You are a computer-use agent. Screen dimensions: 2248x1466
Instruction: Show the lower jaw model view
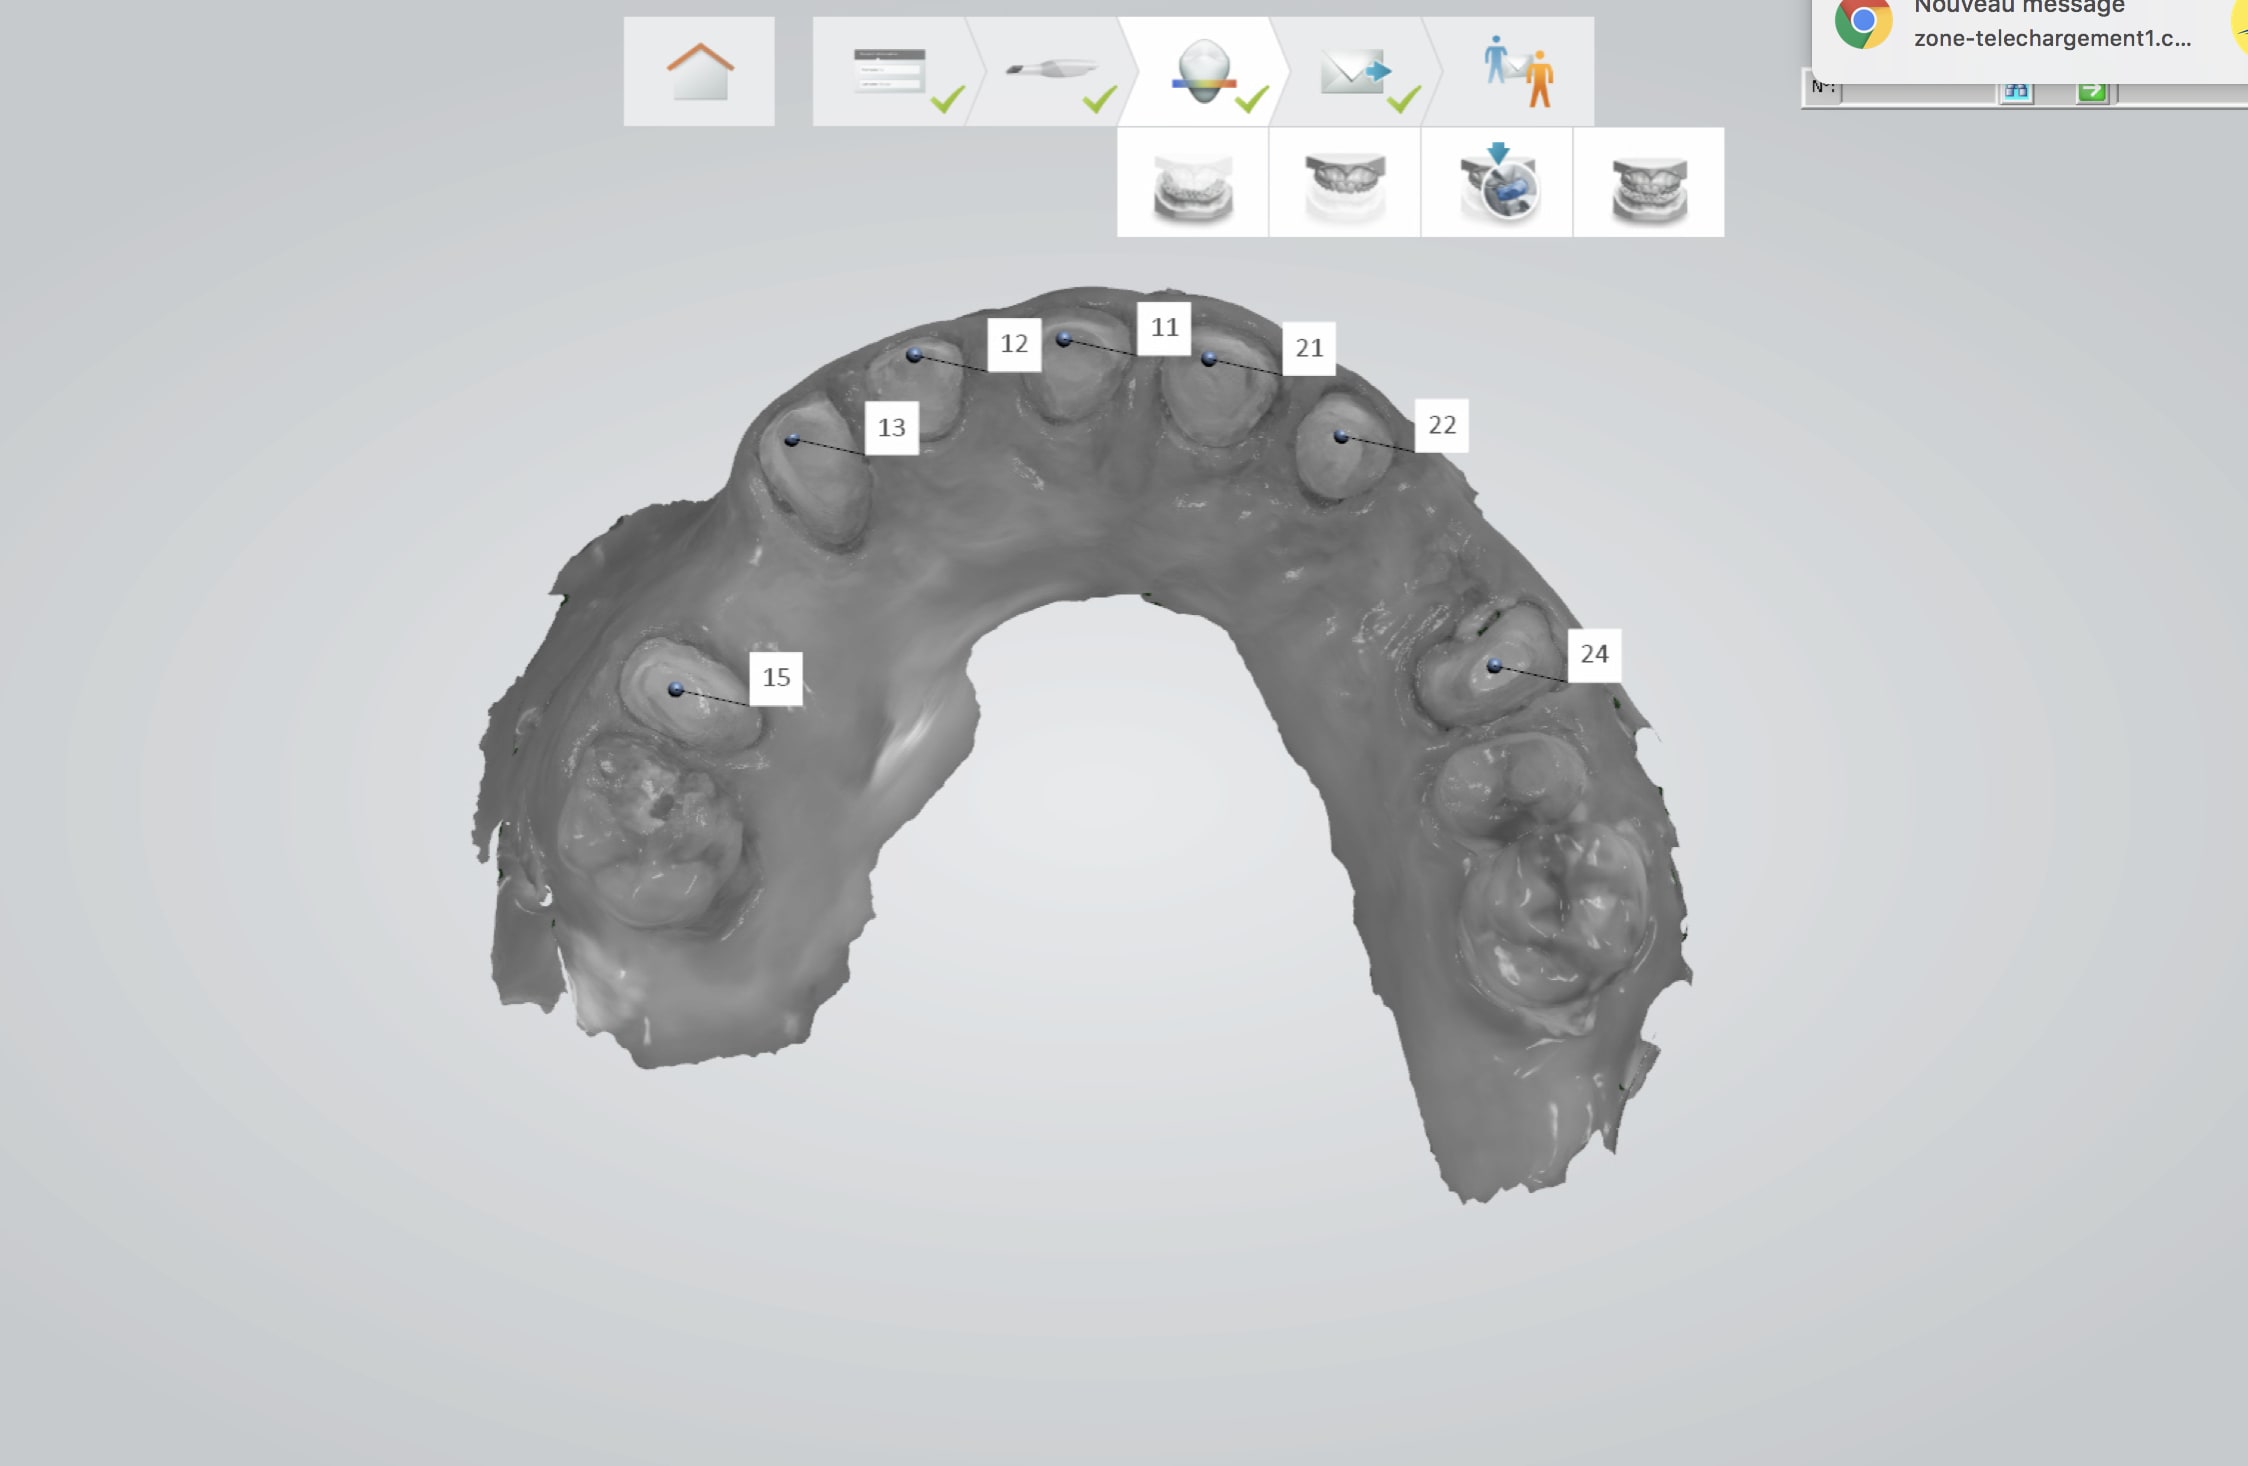tap(1192, 184)
